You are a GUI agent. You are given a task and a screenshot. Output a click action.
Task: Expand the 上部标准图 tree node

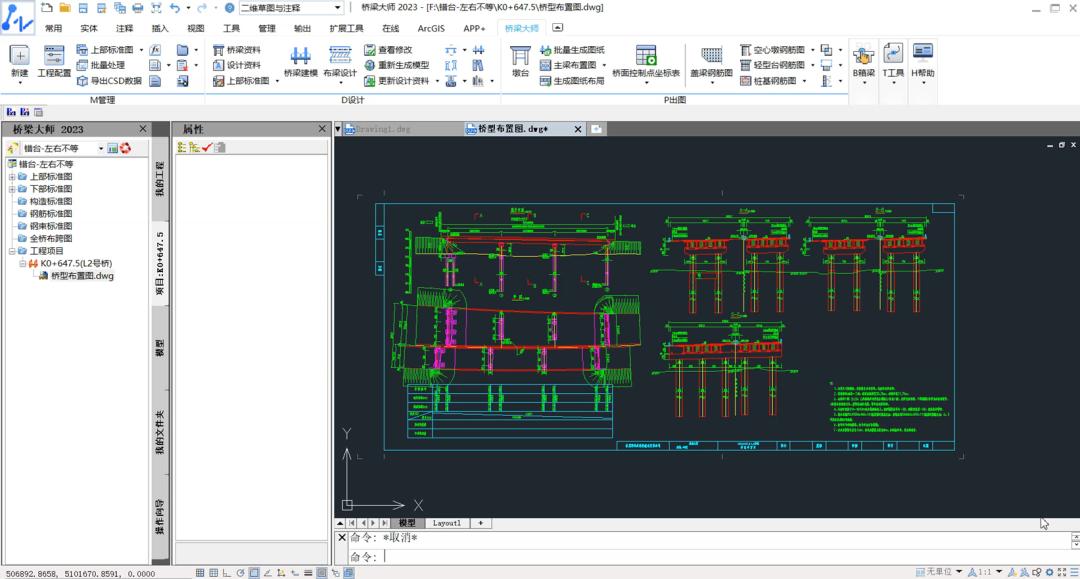(12, 177)
